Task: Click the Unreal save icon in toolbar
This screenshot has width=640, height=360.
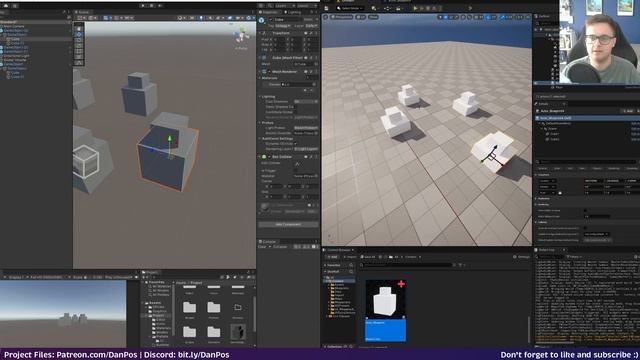Action: click(327, 8)
